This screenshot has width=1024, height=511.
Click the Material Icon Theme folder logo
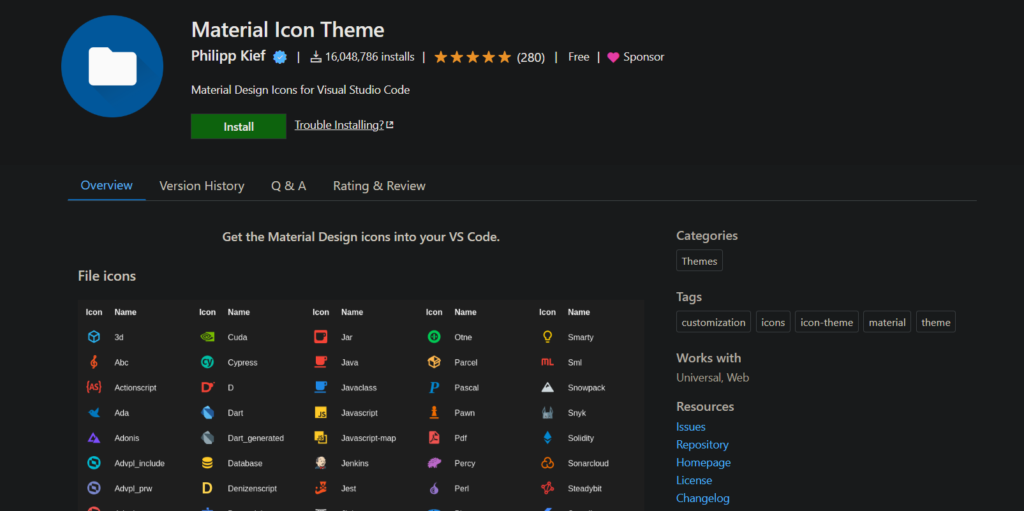(x=112, y=67)
